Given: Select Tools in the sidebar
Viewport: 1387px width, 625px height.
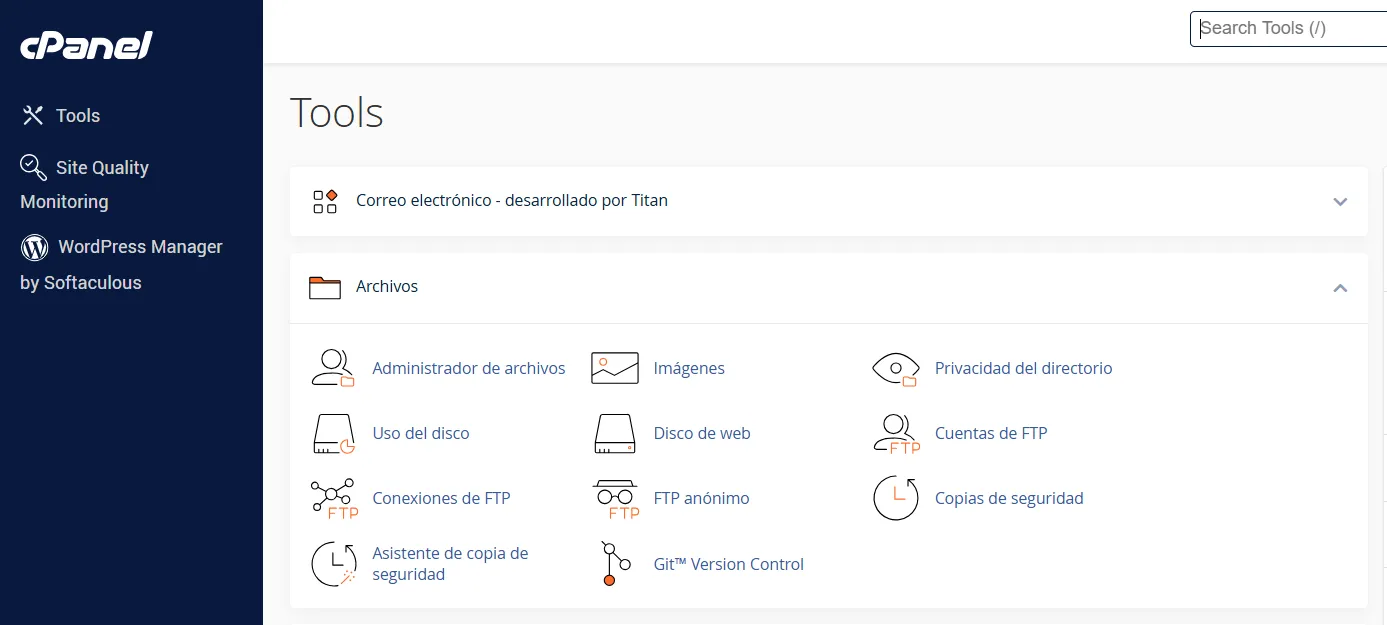Looking at the screenshot, I should click(x=77, y=116).
